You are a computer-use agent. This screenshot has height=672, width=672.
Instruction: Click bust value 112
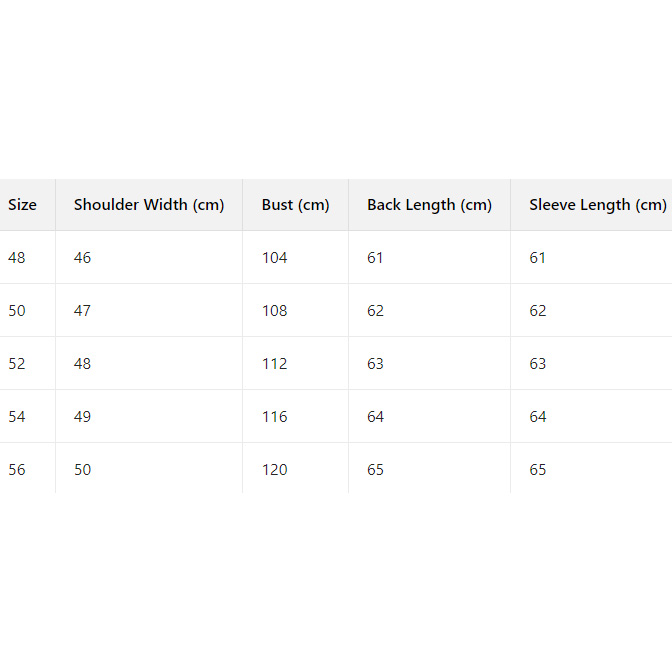(274, 364)
